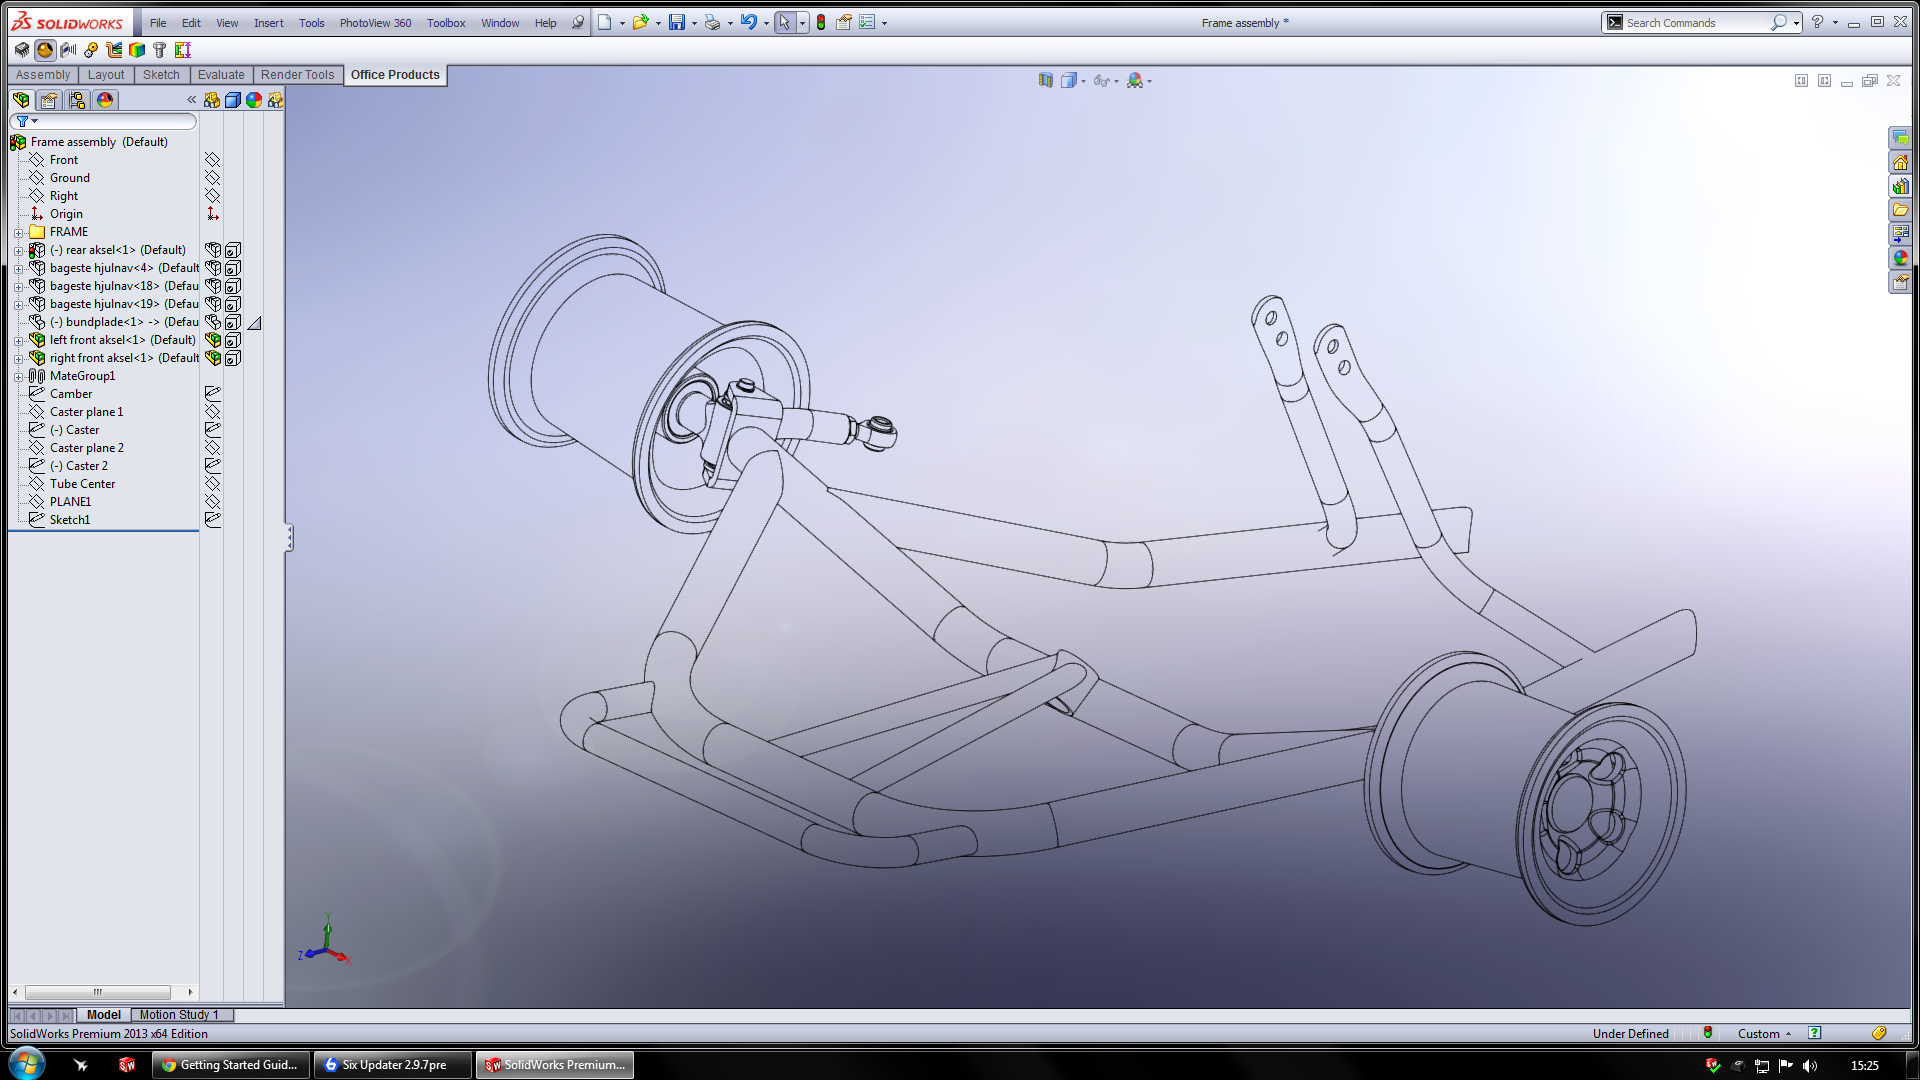The width and height of the screenshot is (1920, 1080).
Task: Click the Motion Study 1 tab
Action: (179, 1014)
